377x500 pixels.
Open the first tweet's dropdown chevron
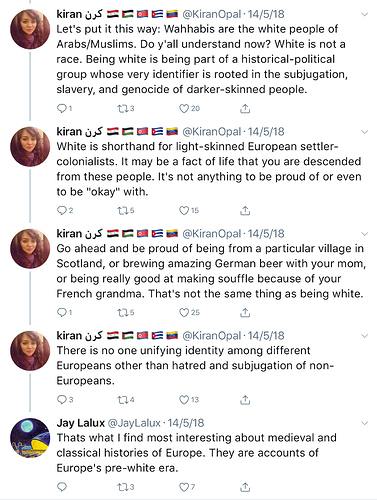pyautogui.click(x=365, y=14)
